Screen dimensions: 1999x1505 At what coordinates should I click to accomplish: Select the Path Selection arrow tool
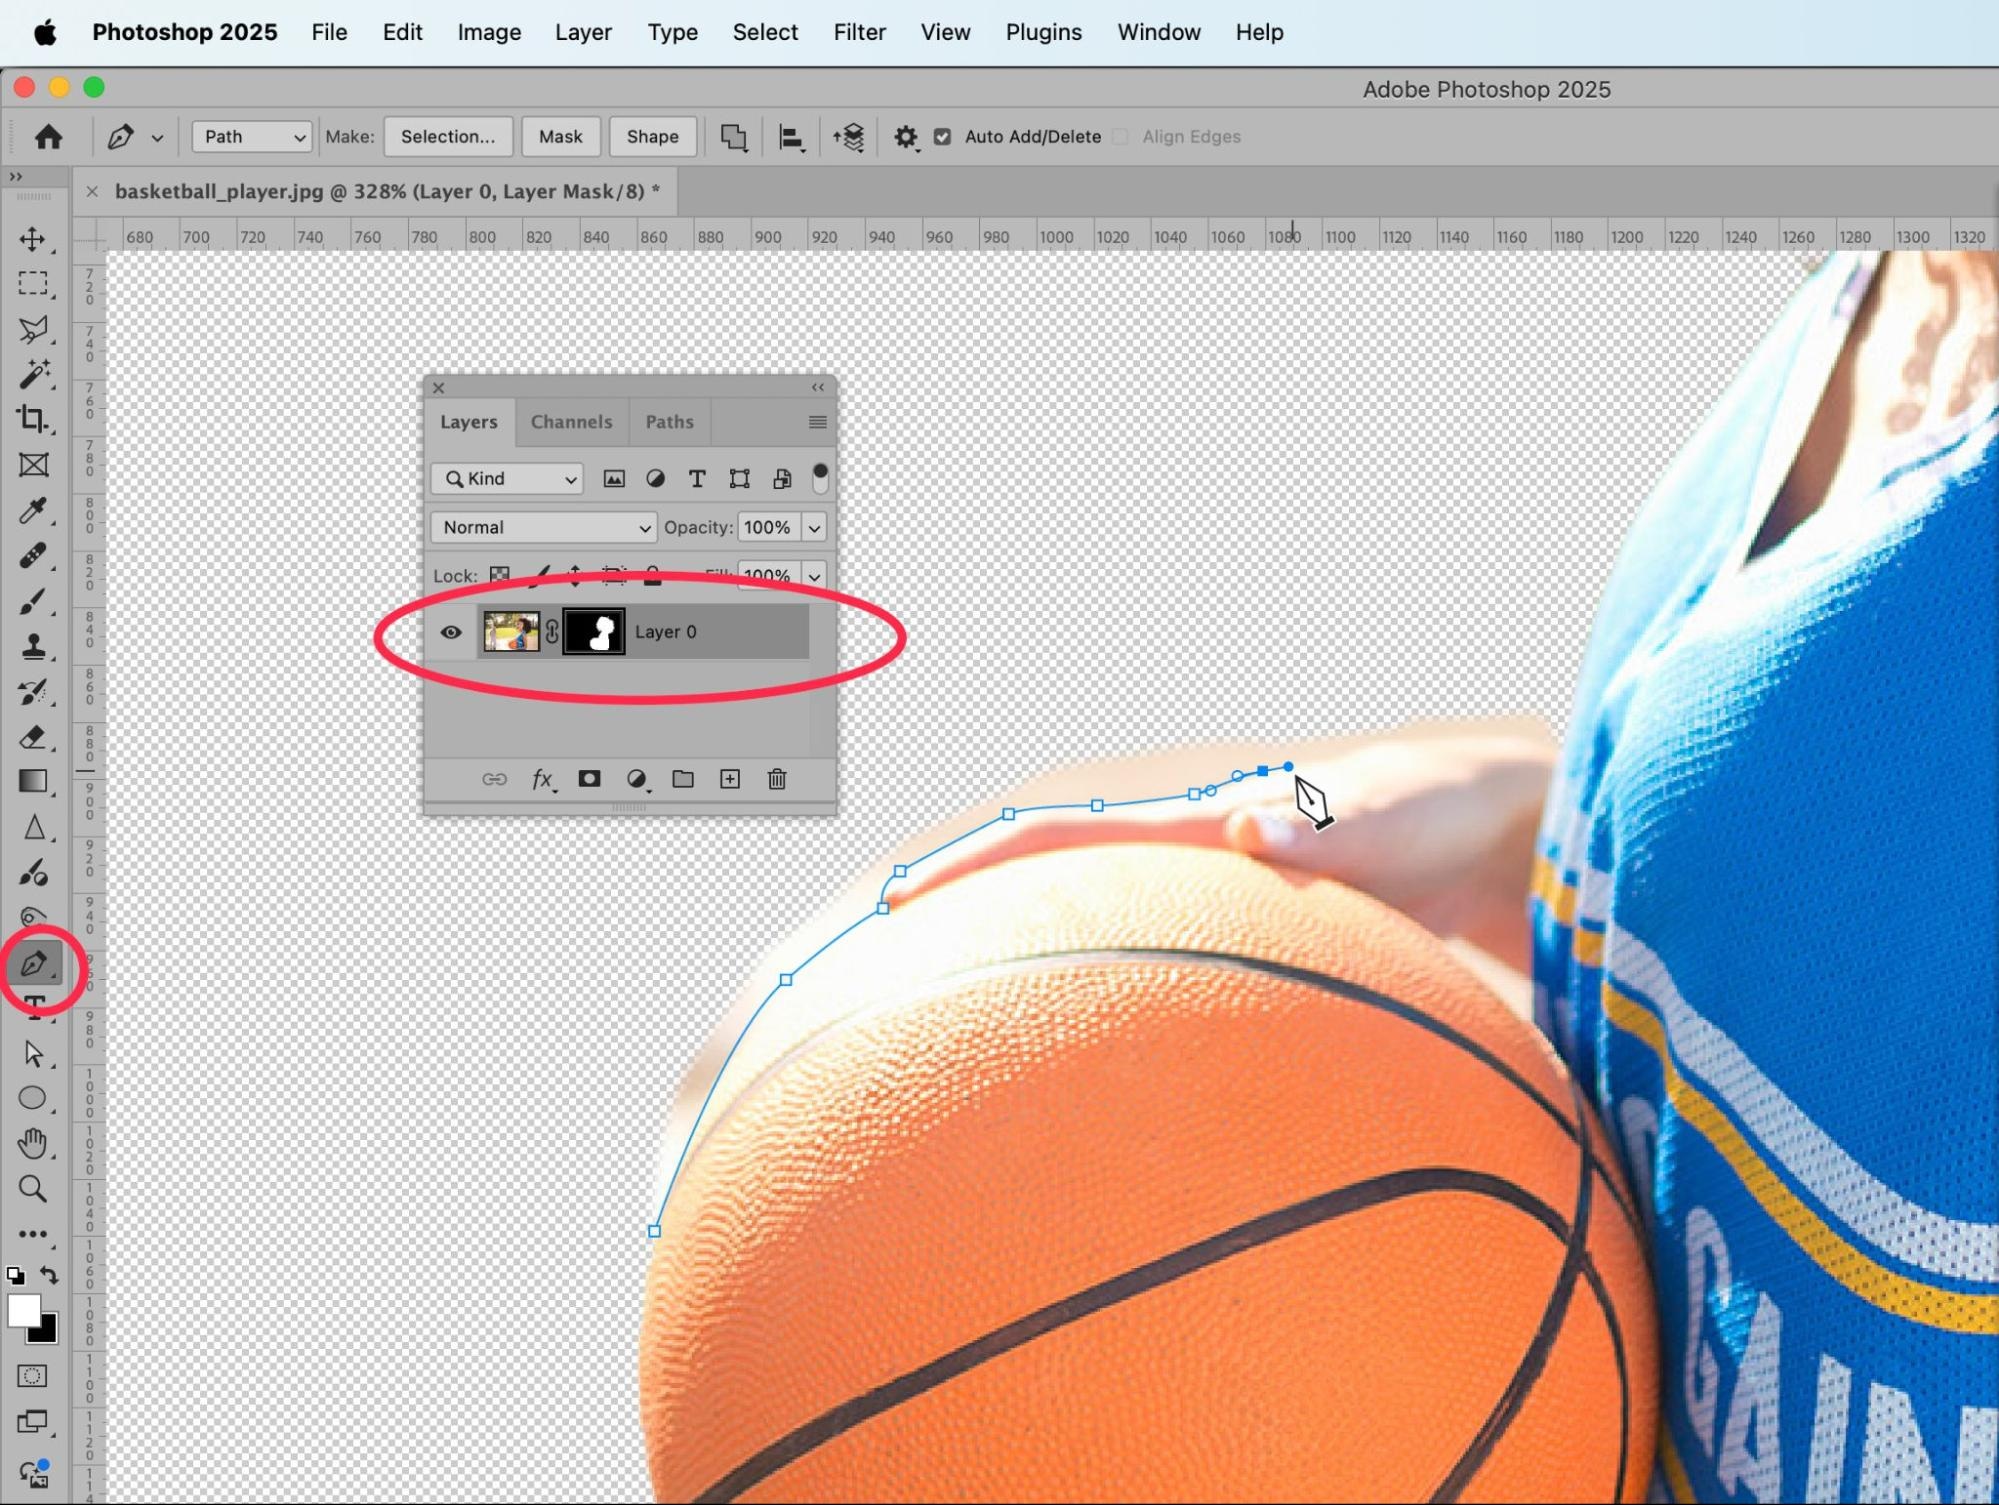coord(33,1053)
